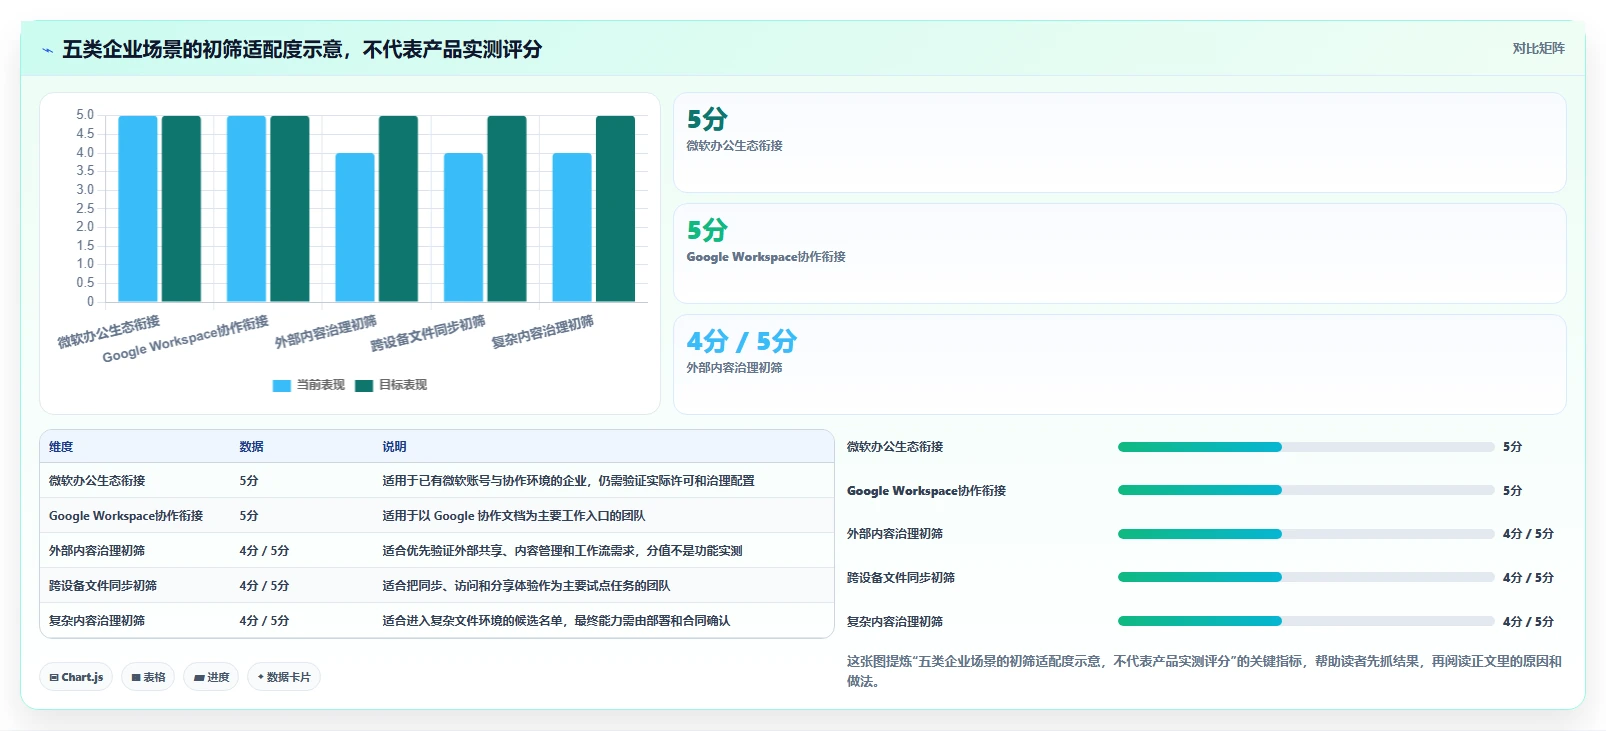Screen dimensions: 1606x731
Task: Click the 复杂内容治理初筛 progress bar
Action: 1306,621
